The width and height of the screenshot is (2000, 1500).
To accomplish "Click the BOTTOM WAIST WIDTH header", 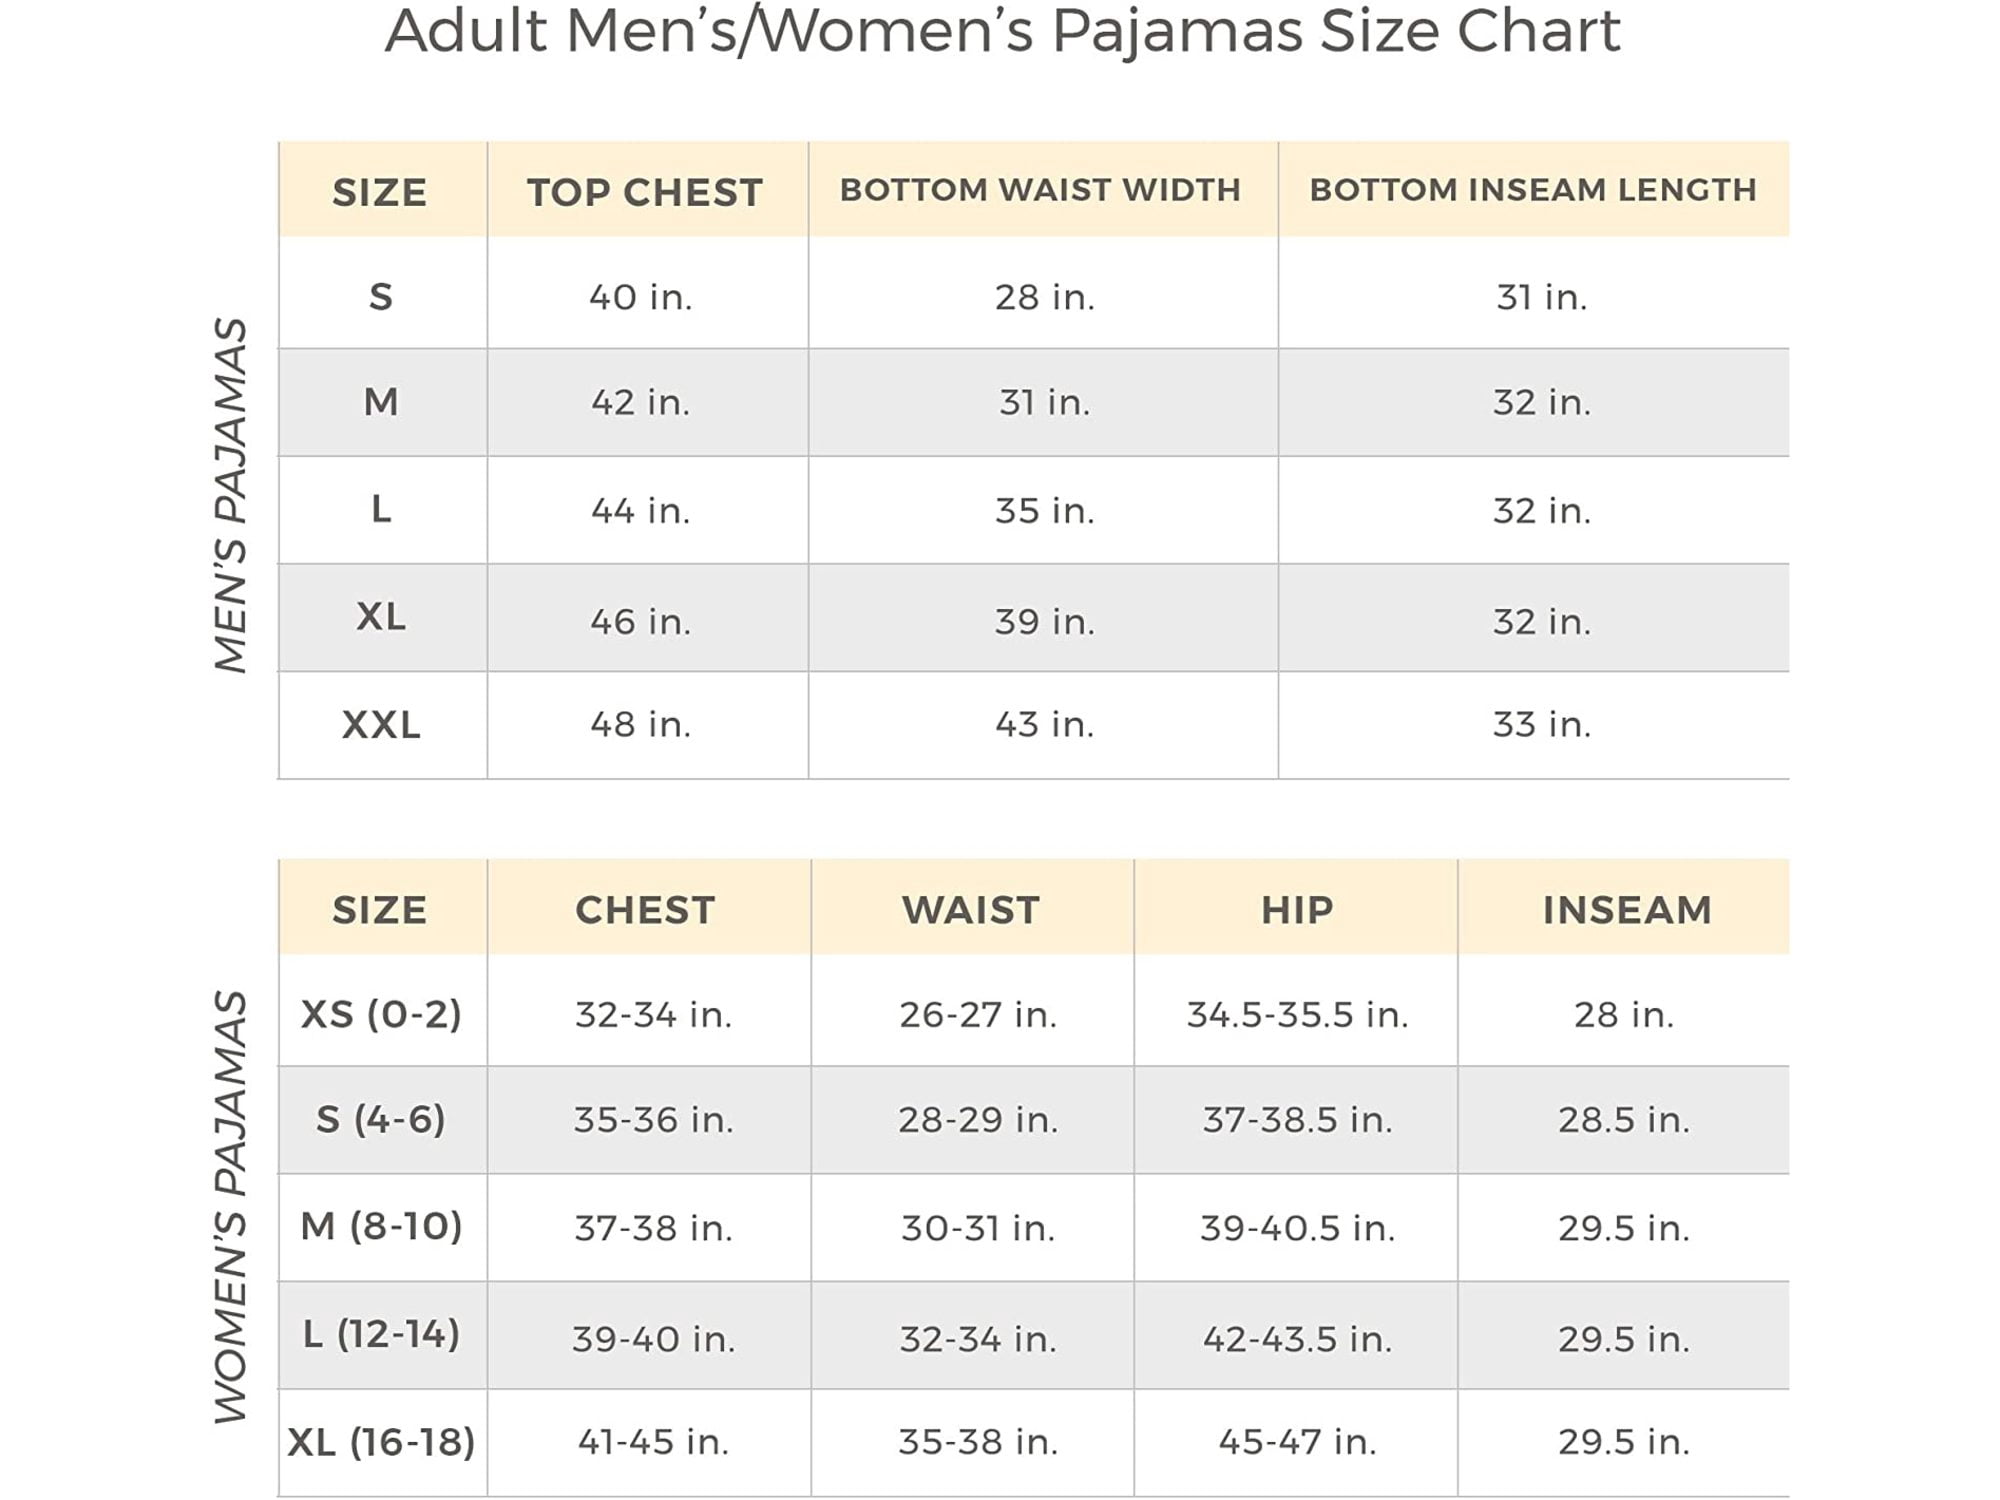I will (x=1040, y=190).
